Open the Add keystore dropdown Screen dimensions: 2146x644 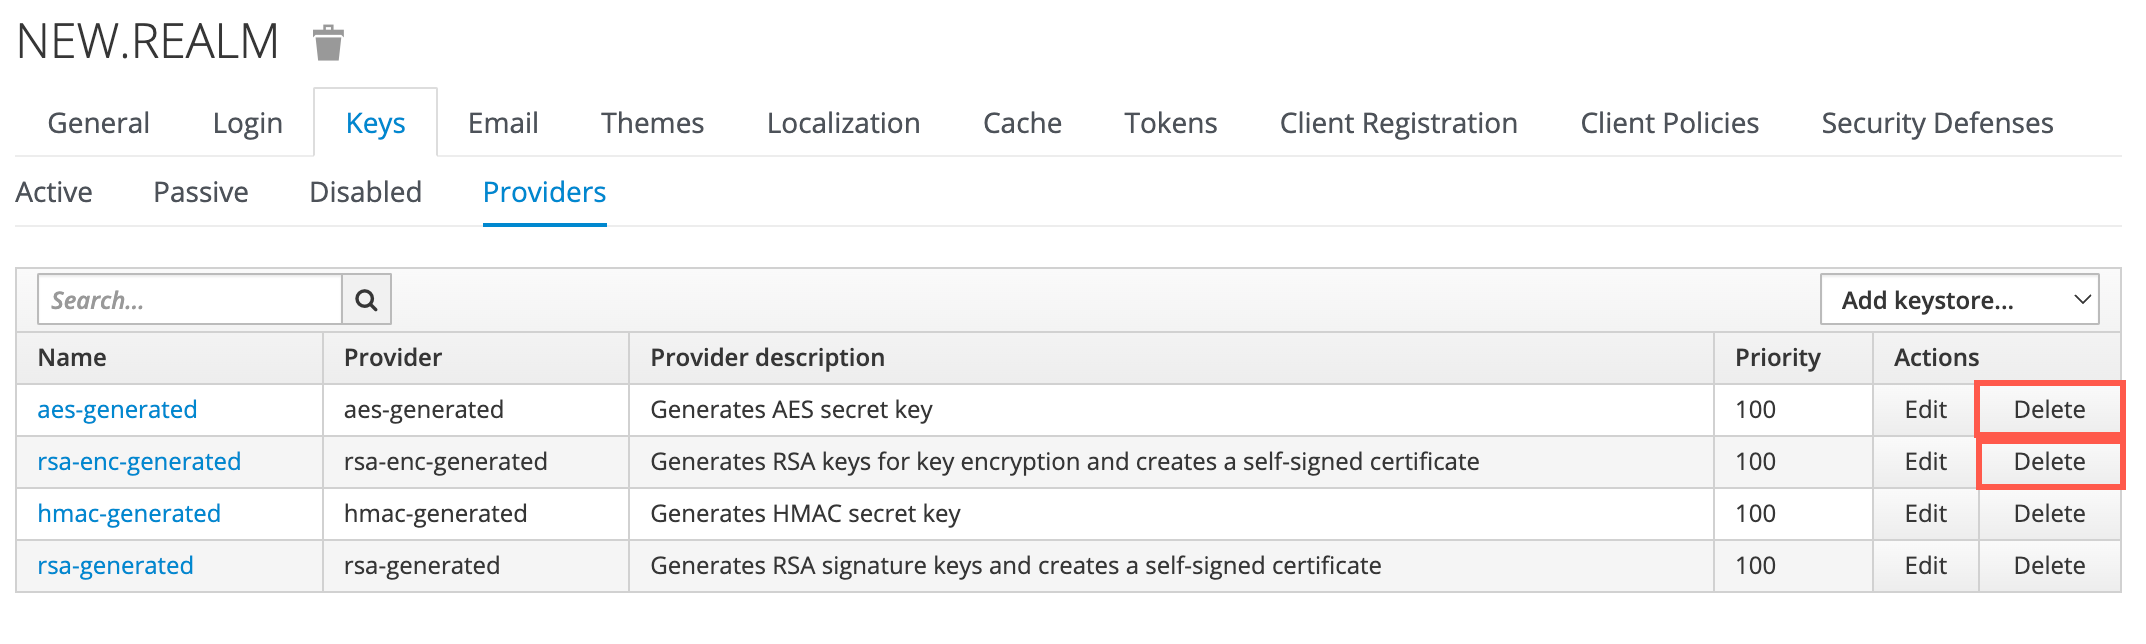pos(1958,300)
